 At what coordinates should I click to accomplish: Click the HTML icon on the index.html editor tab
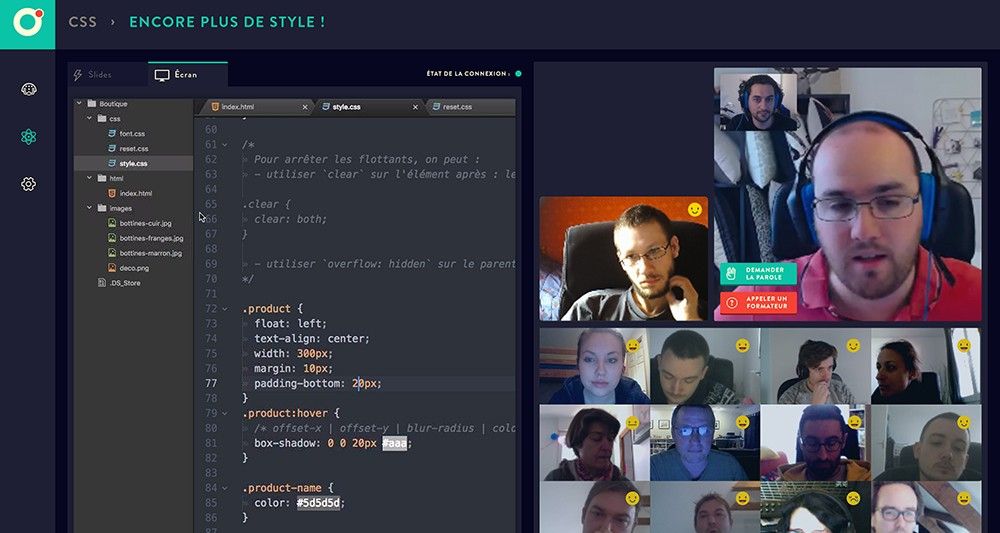pos(215,106)
